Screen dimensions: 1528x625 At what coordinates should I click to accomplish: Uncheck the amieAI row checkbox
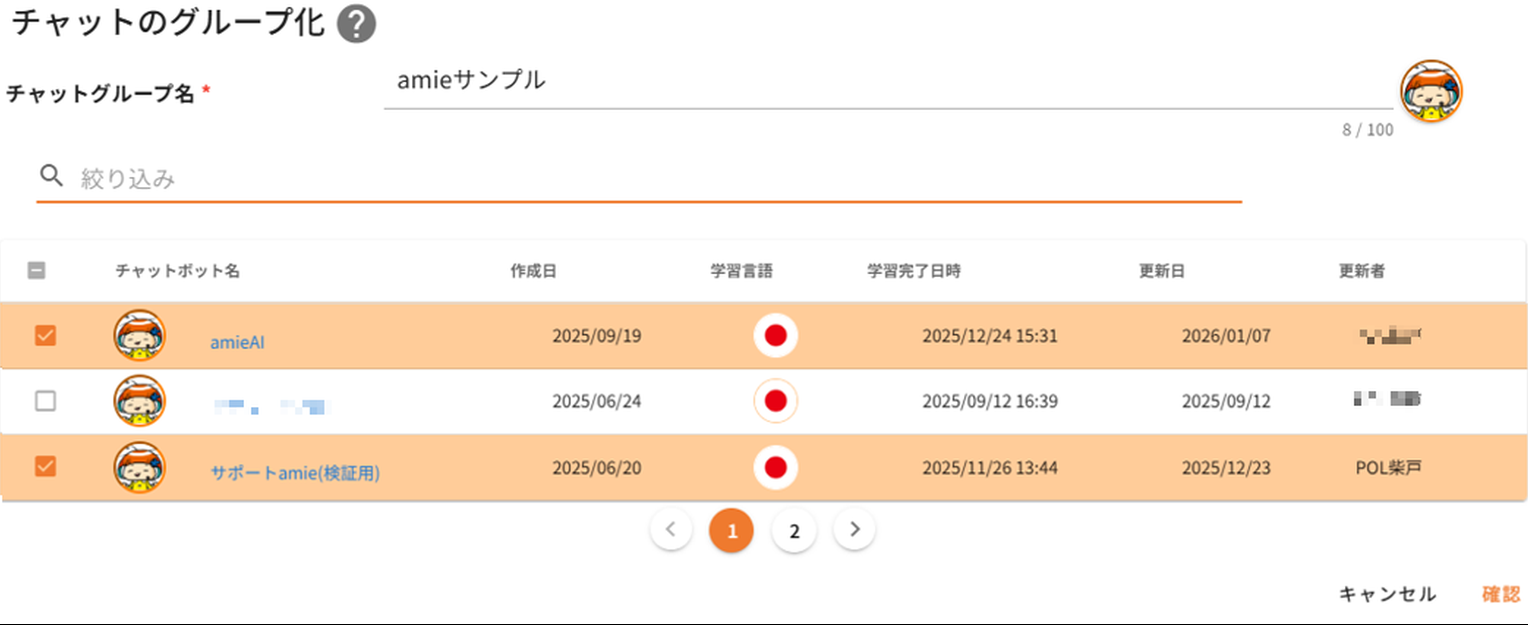pos(46,336)
